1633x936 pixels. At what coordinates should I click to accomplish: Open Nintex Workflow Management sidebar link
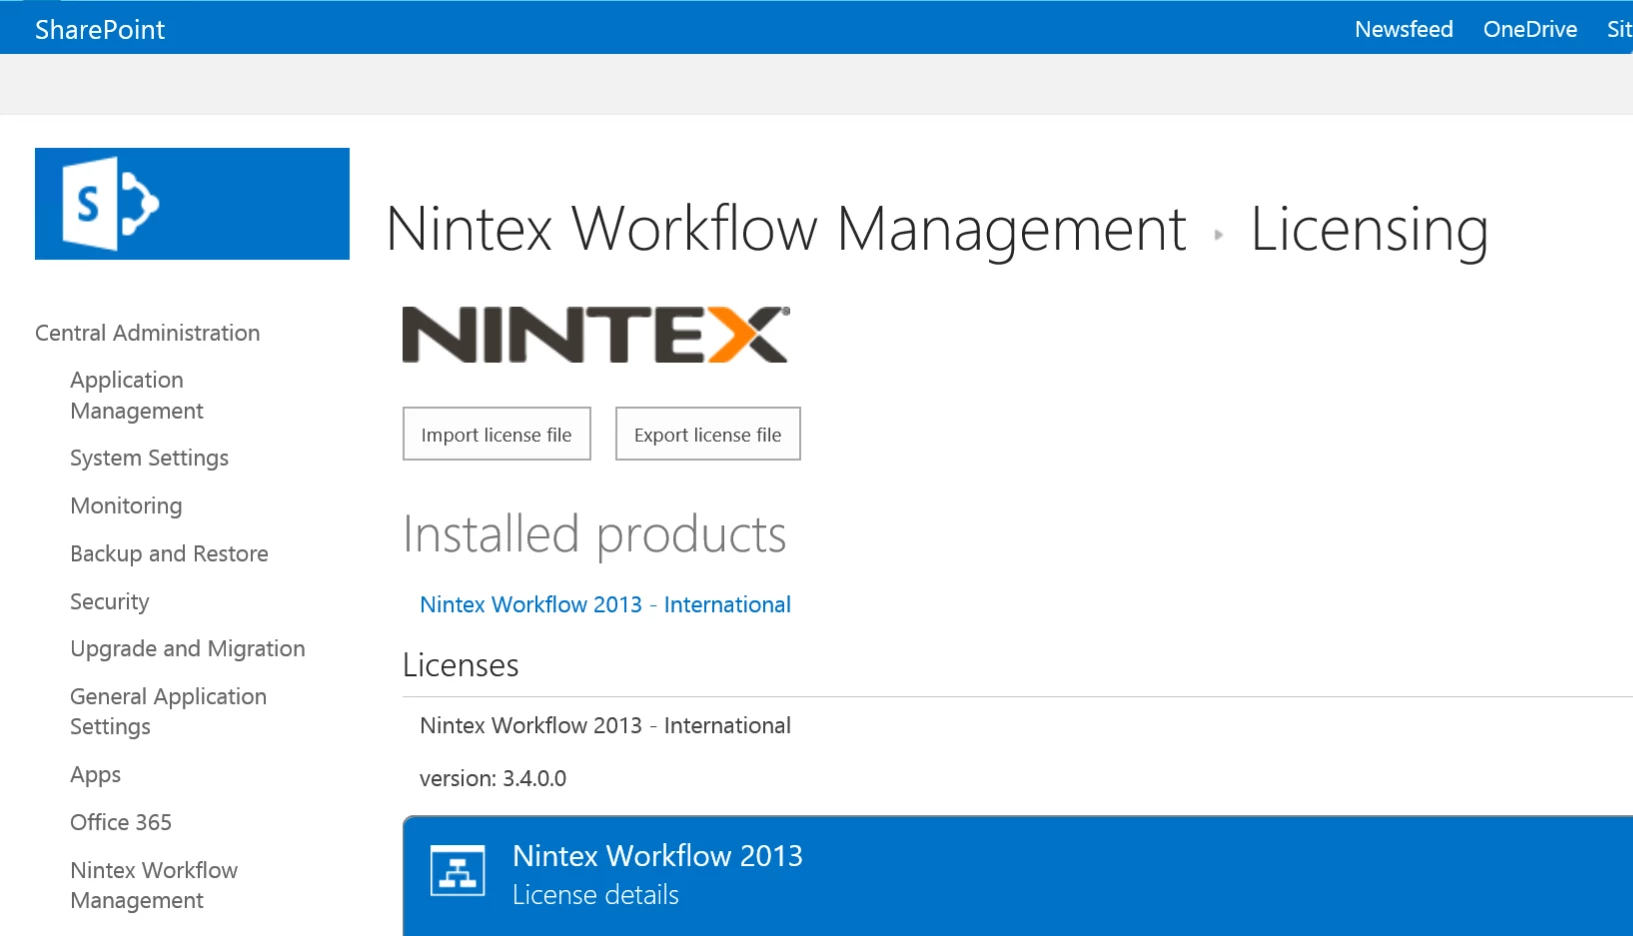coord(154,885)
